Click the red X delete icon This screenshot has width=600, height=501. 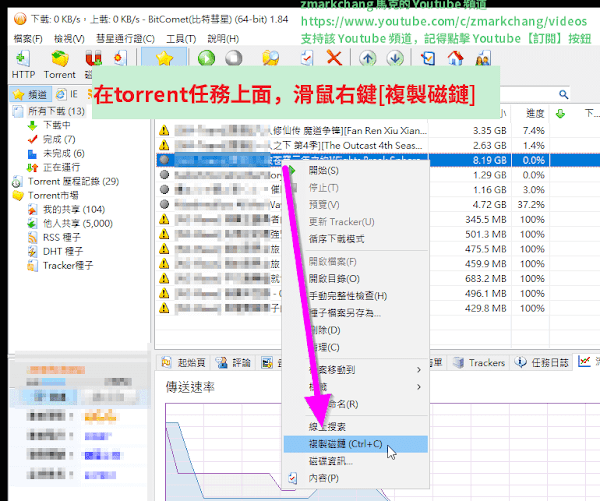point(334,59)
